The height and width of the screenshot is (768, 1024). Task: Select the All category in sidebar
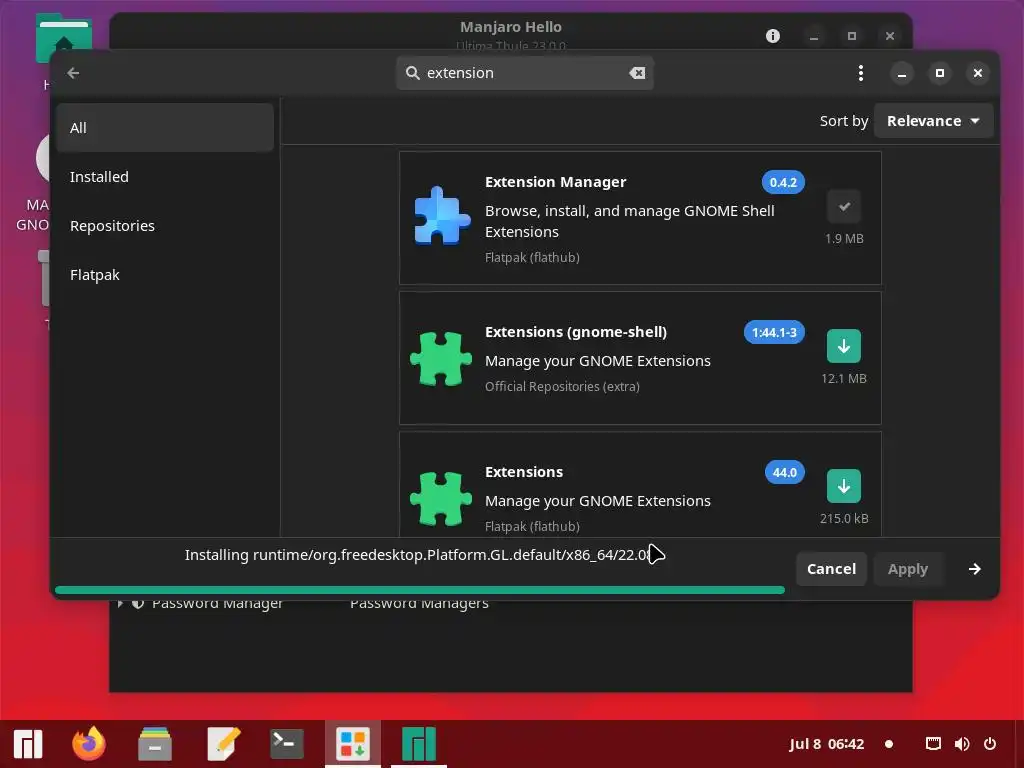tap(165, 128)
